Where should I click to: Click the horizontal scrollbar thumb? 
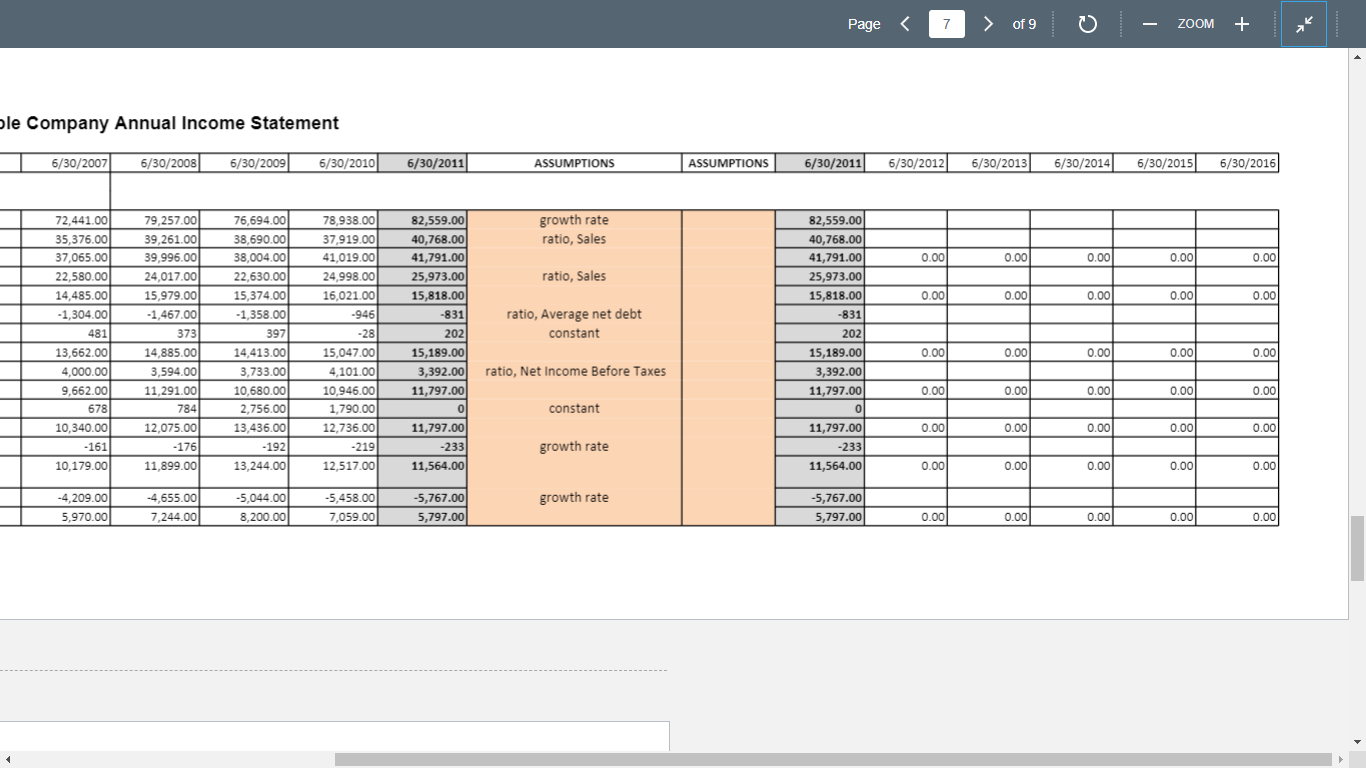(x=833, y=760)
